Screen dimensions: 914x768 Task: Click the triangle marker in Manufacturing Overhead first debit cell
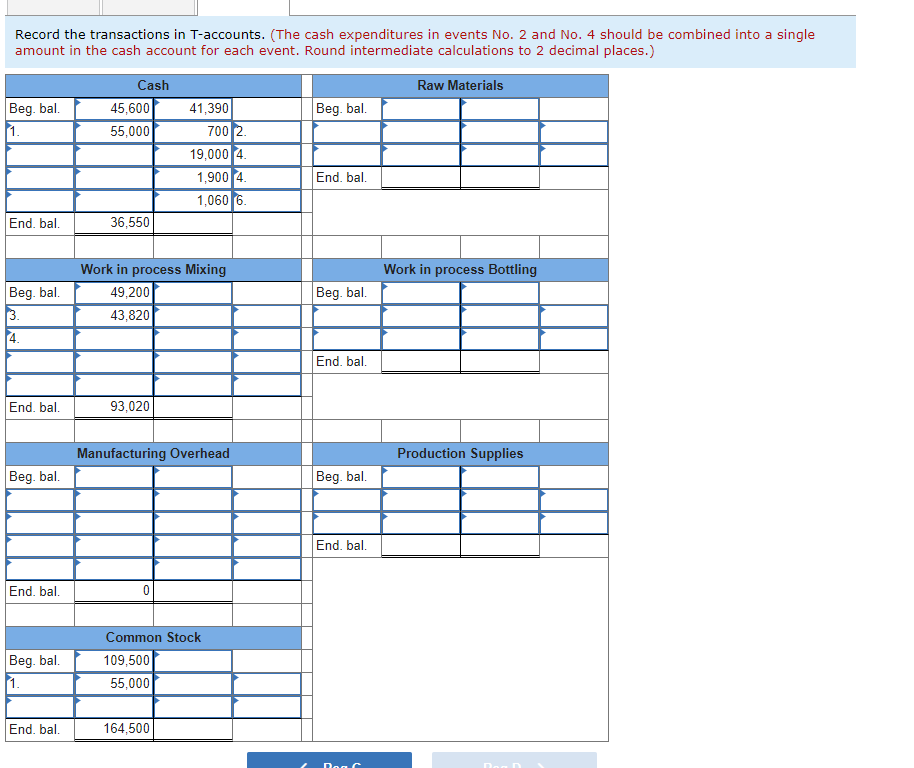point(78,472)
